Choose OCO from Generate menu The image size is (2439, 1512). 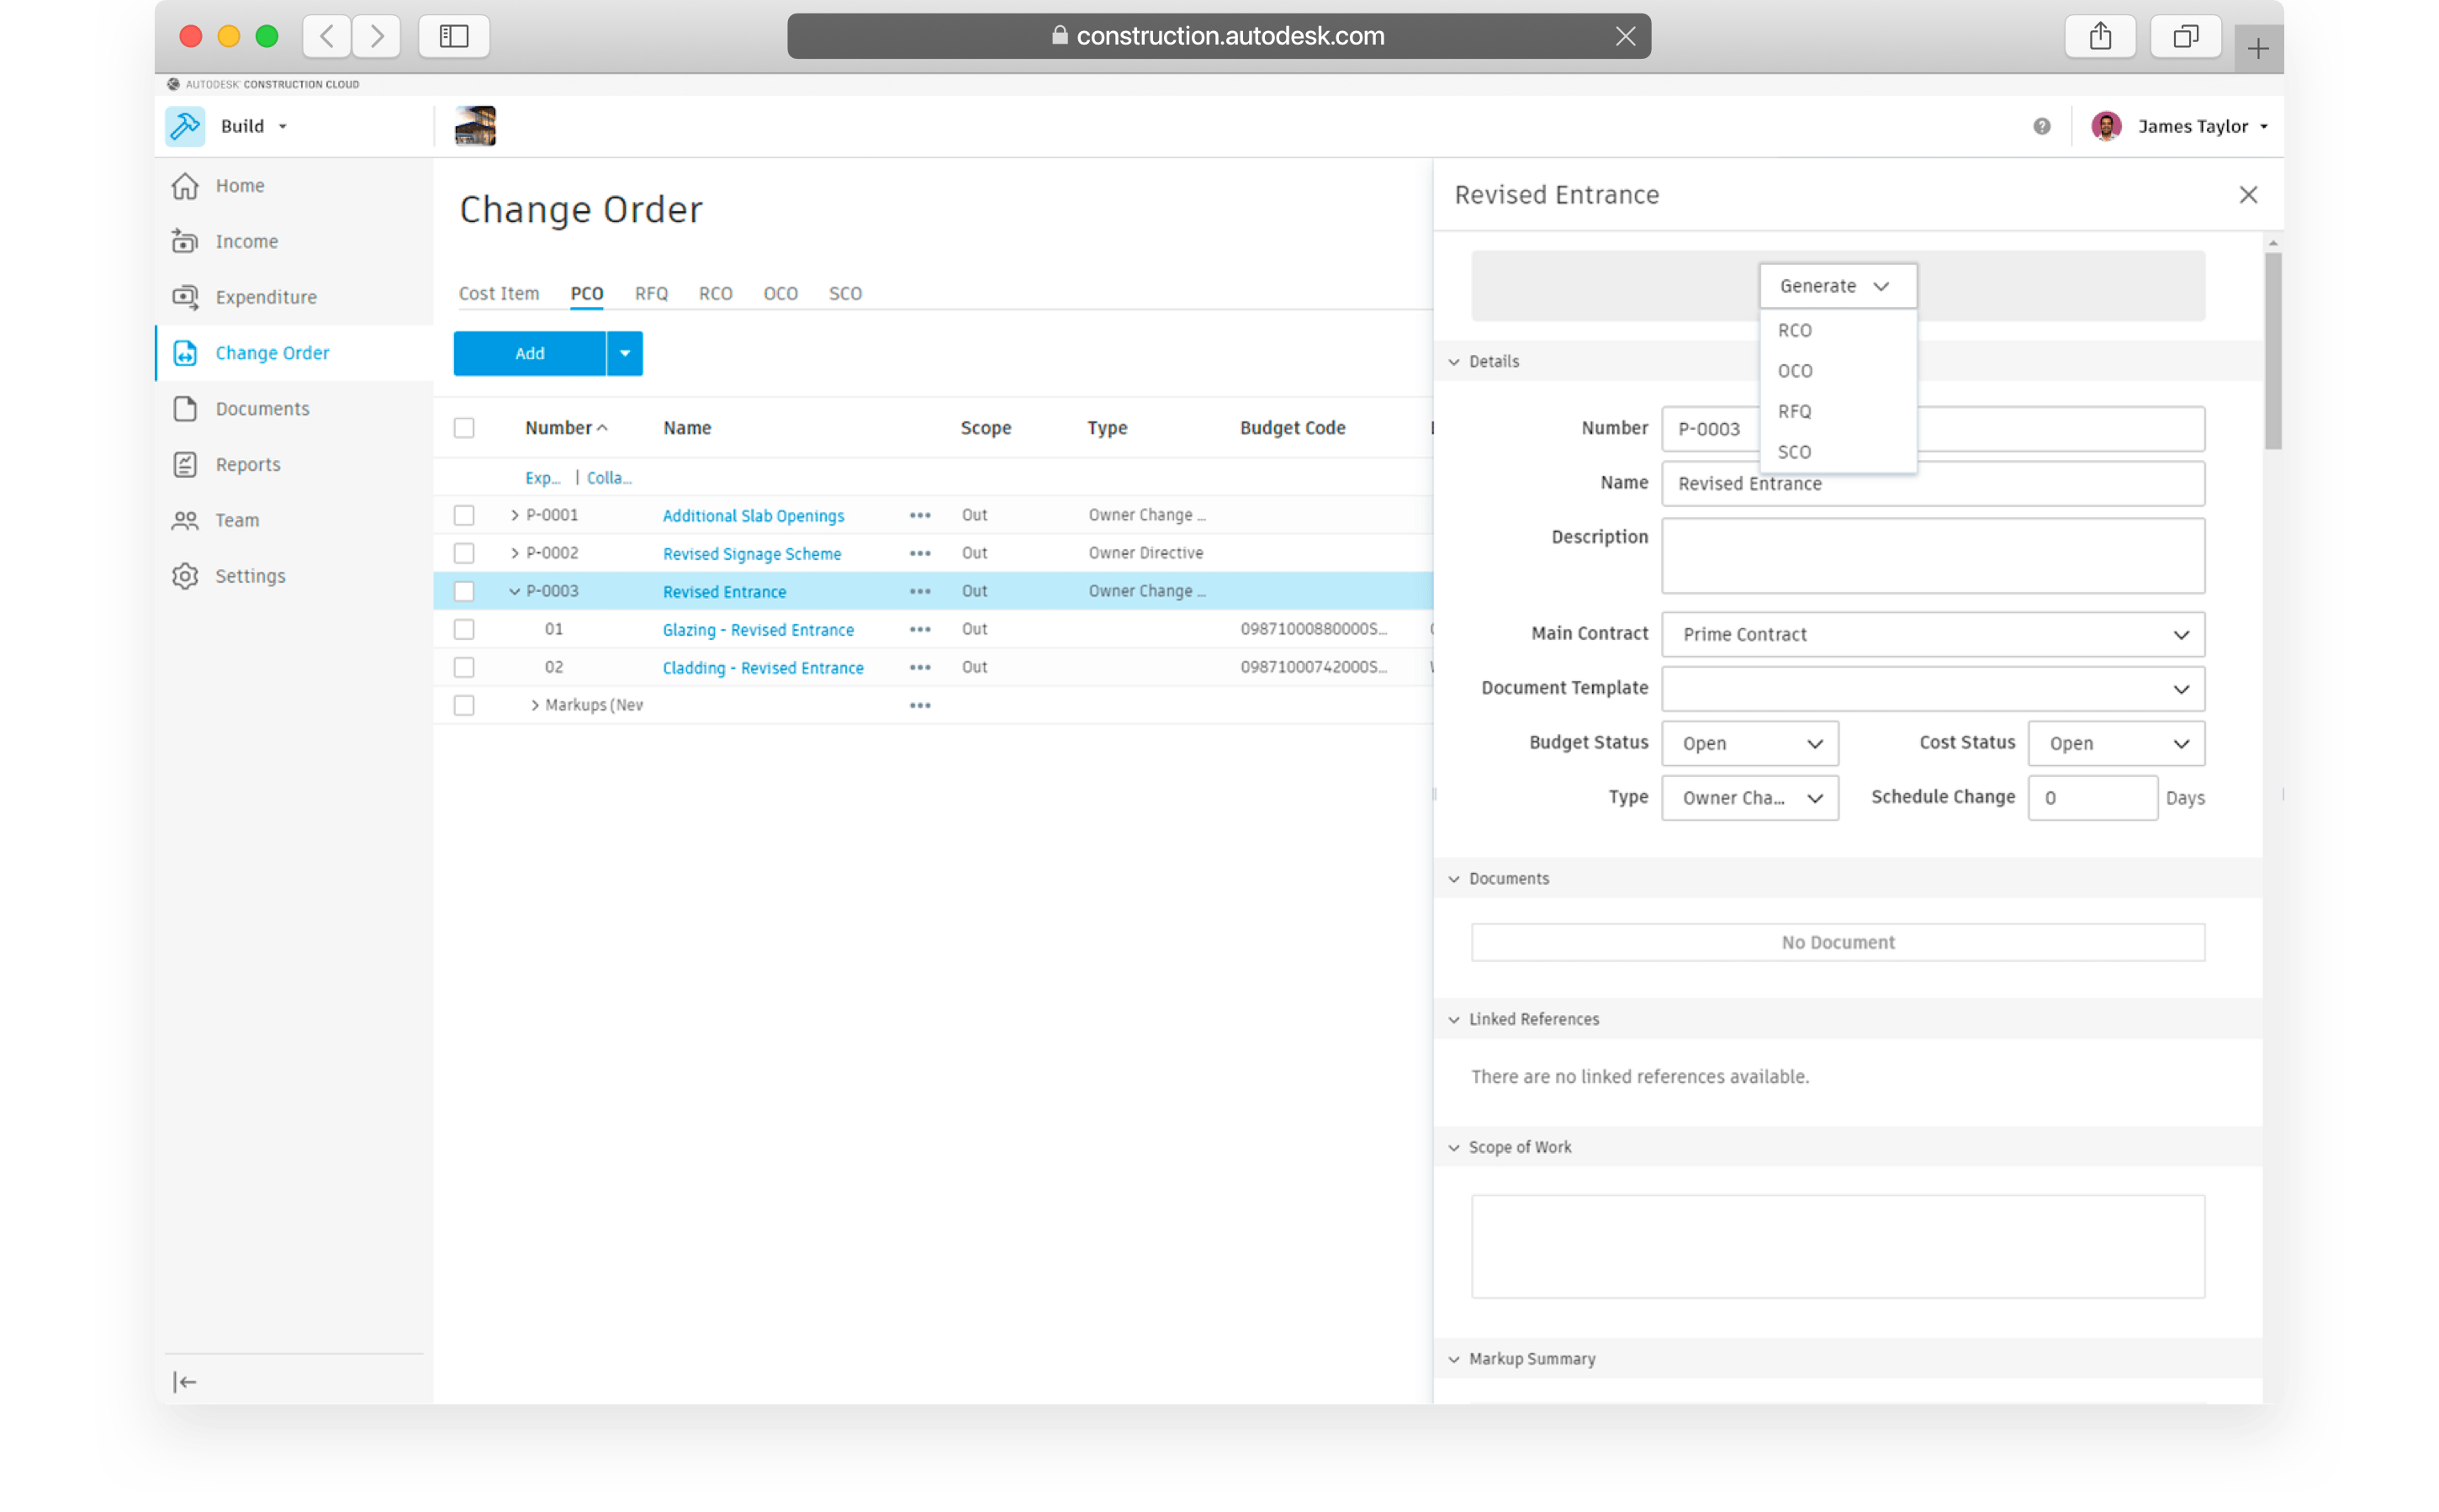pyautogui.click(x=1795, y=371)
